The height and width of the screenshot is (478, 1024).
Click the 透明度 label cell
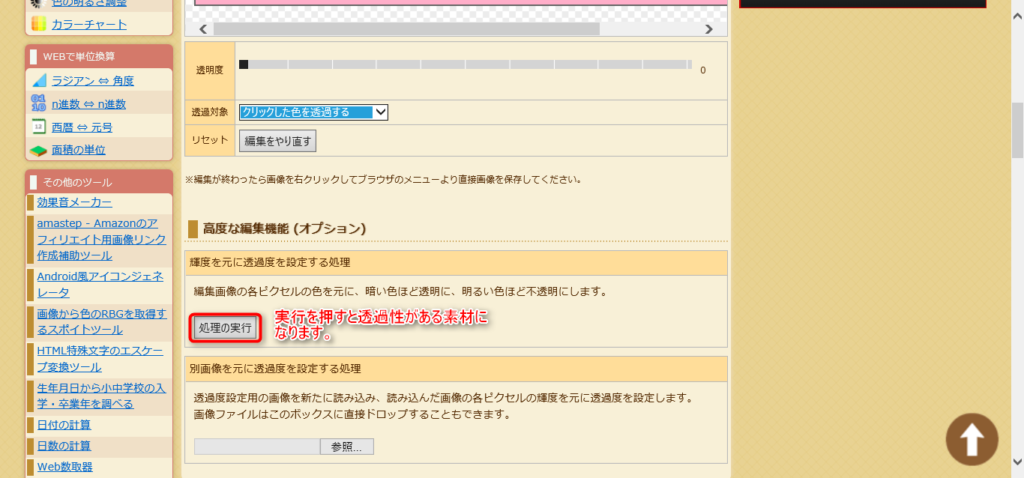[210, 71]
